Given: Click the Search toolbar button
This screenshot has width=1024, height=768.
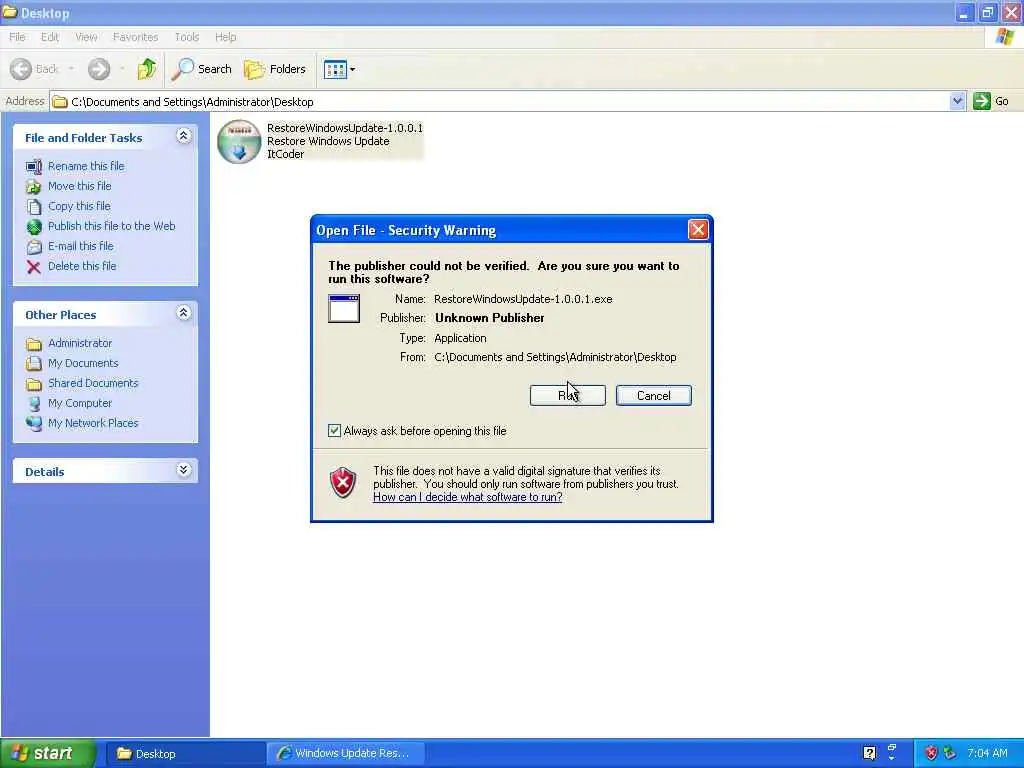Looking at the screenshot, I should tap(201, 69).
